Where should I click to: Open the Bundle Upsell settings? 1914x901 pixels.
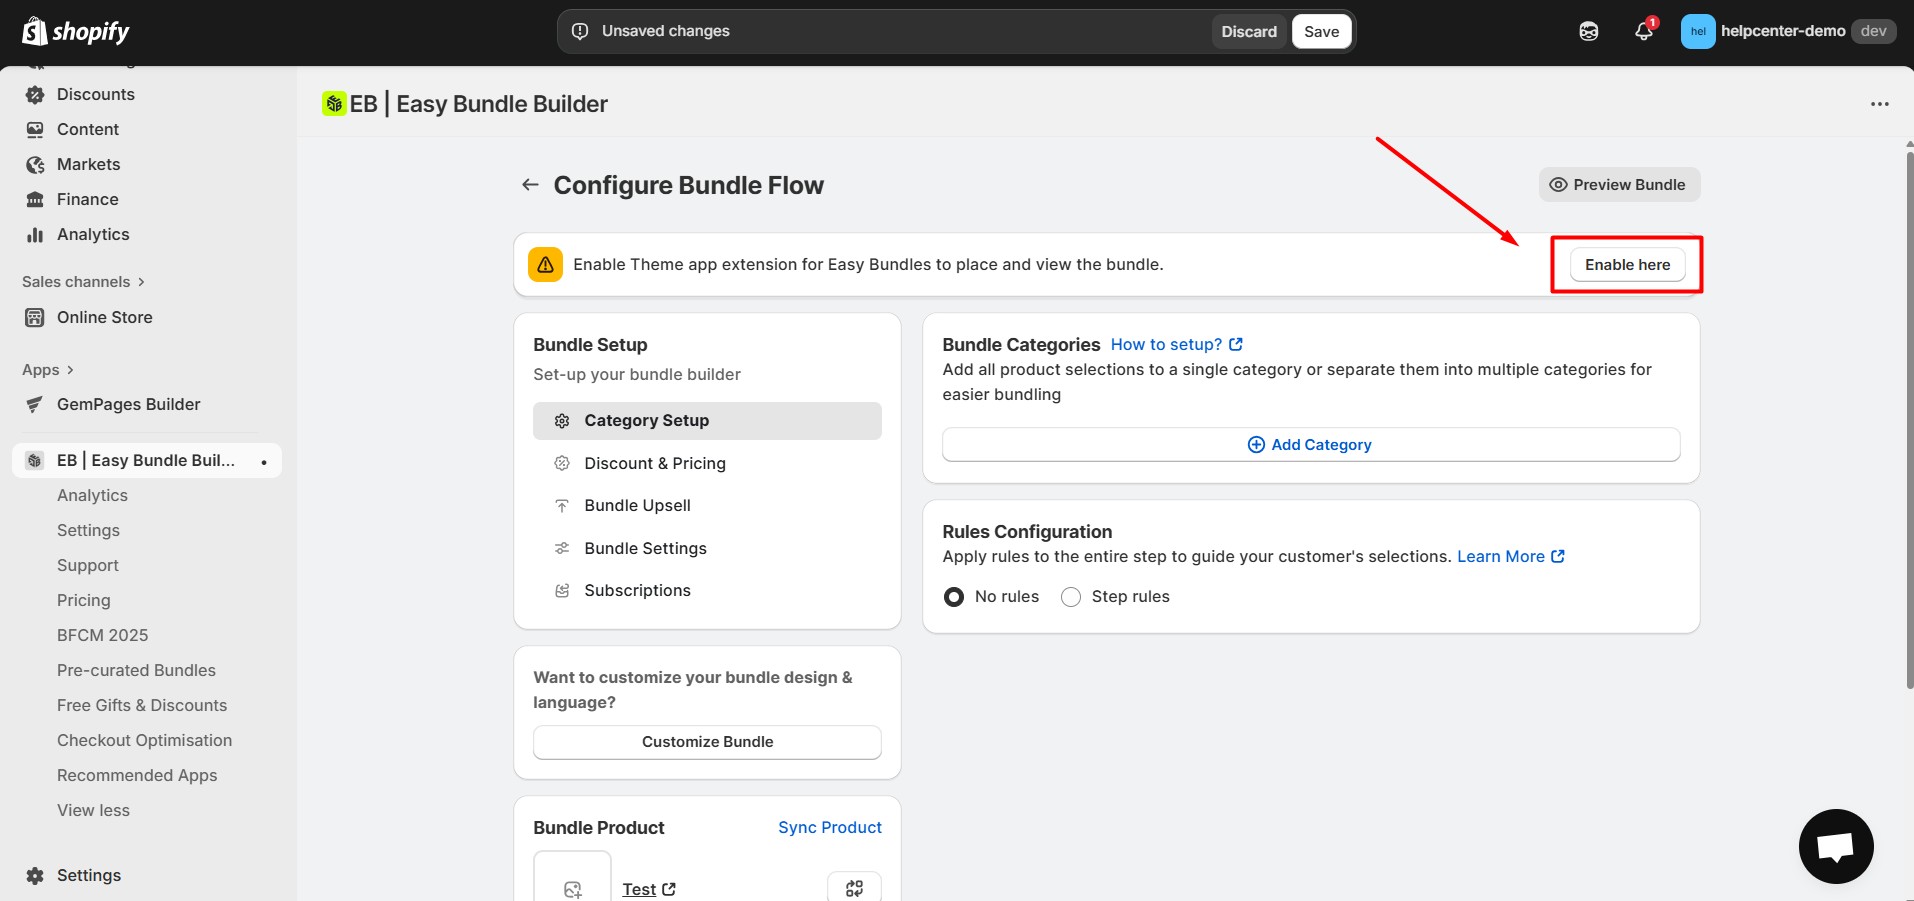(637, 505)
